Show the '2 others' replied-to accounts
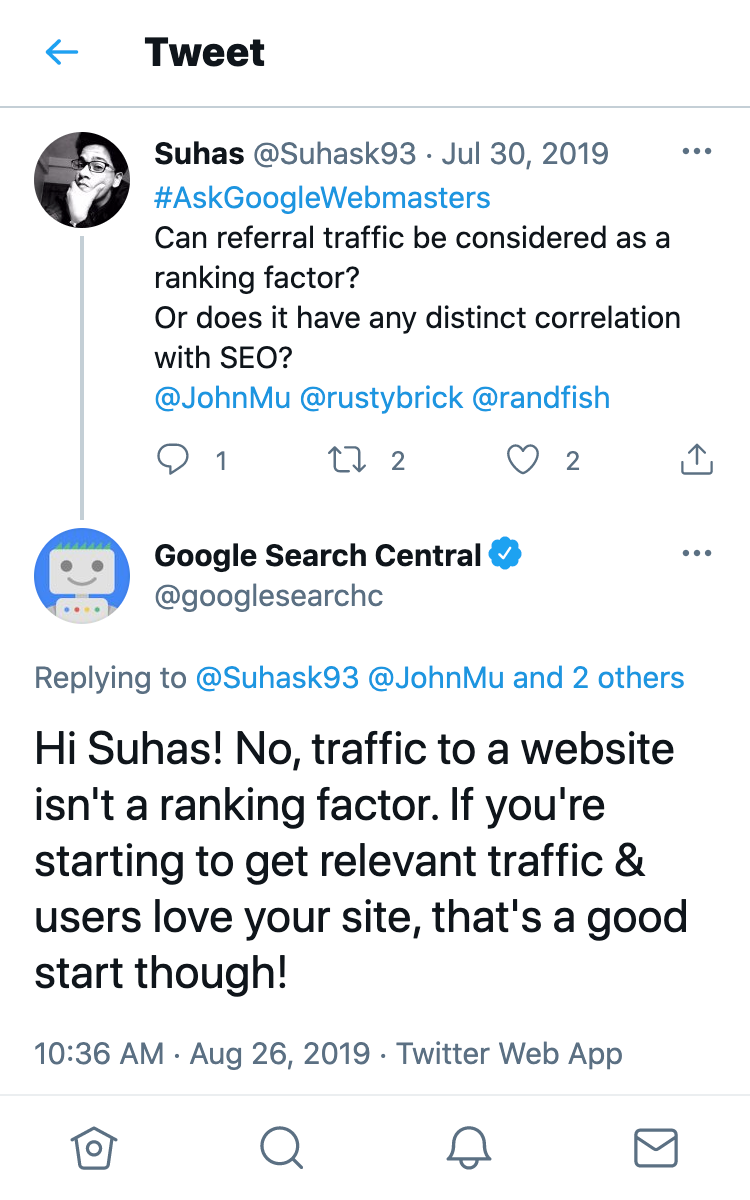 [x=628, y=678]
